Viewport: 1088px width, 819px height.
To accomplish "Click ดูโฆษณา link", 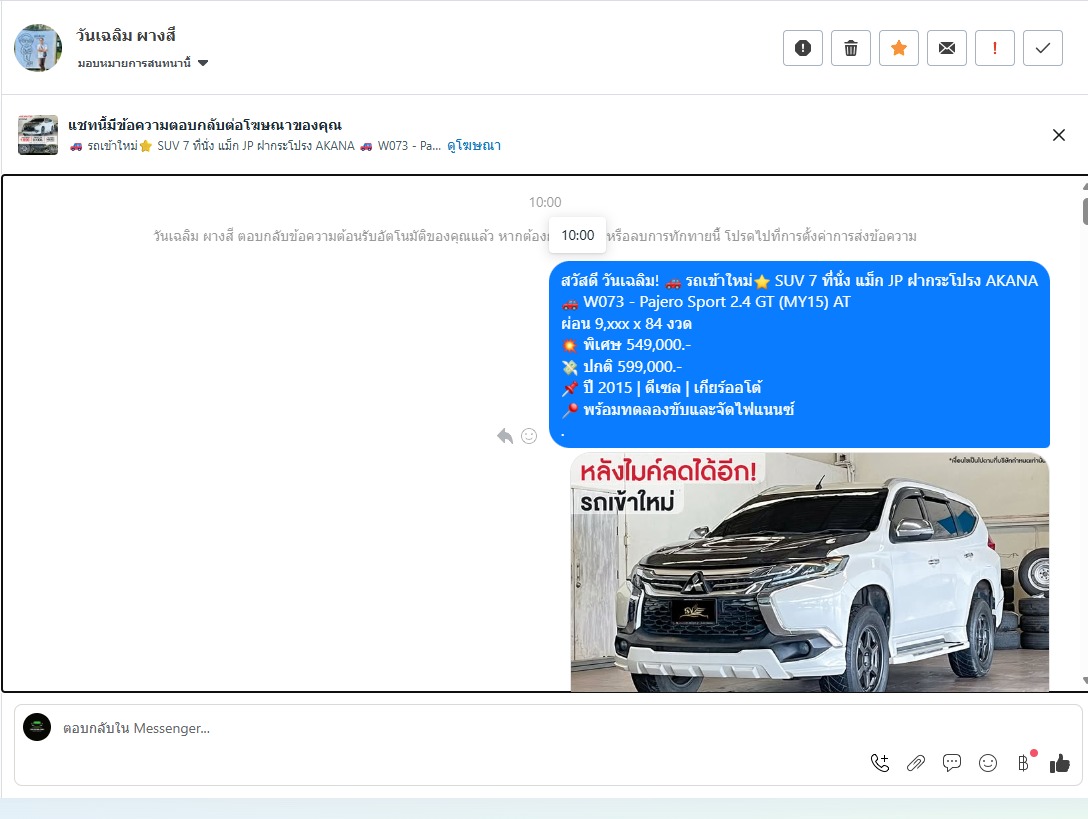I will 474,146.
